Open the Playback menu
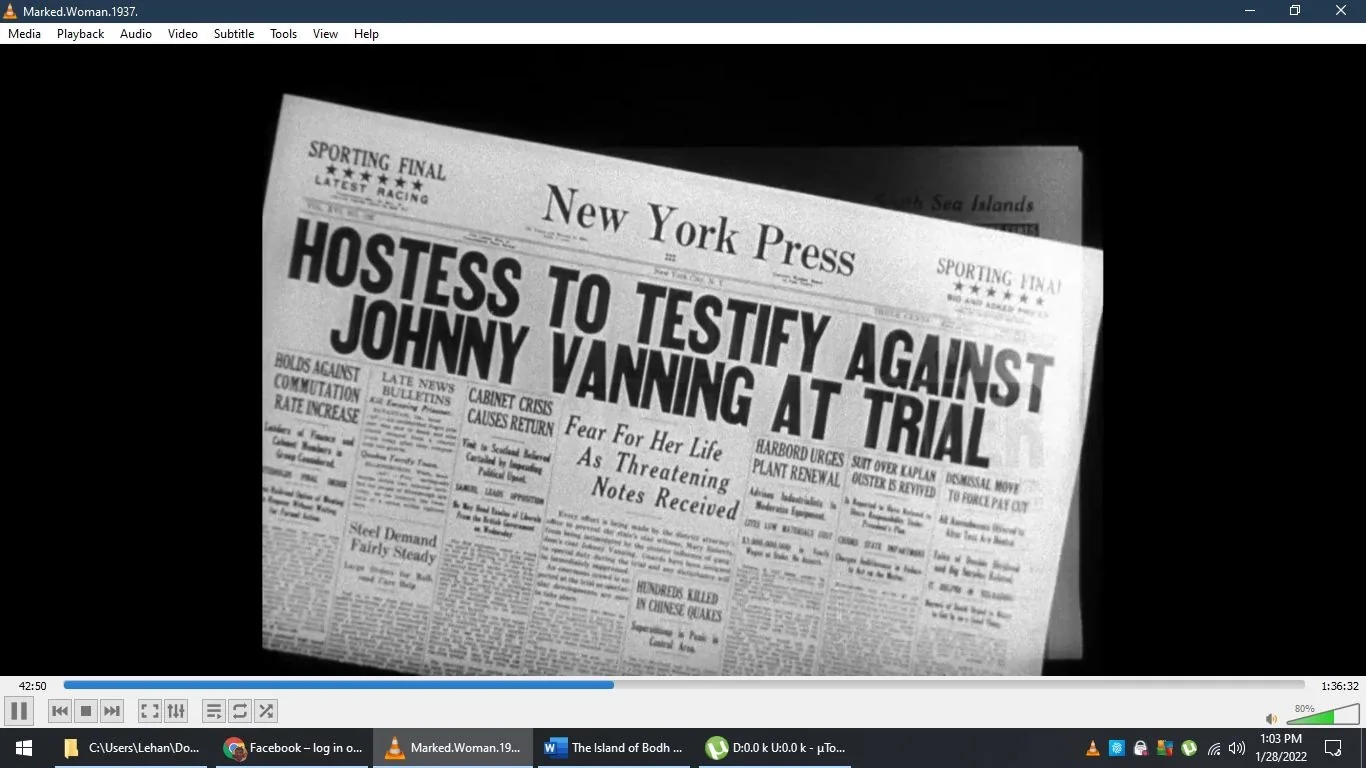Screen dimensions: 1366x768 click(x=80, y=33)
